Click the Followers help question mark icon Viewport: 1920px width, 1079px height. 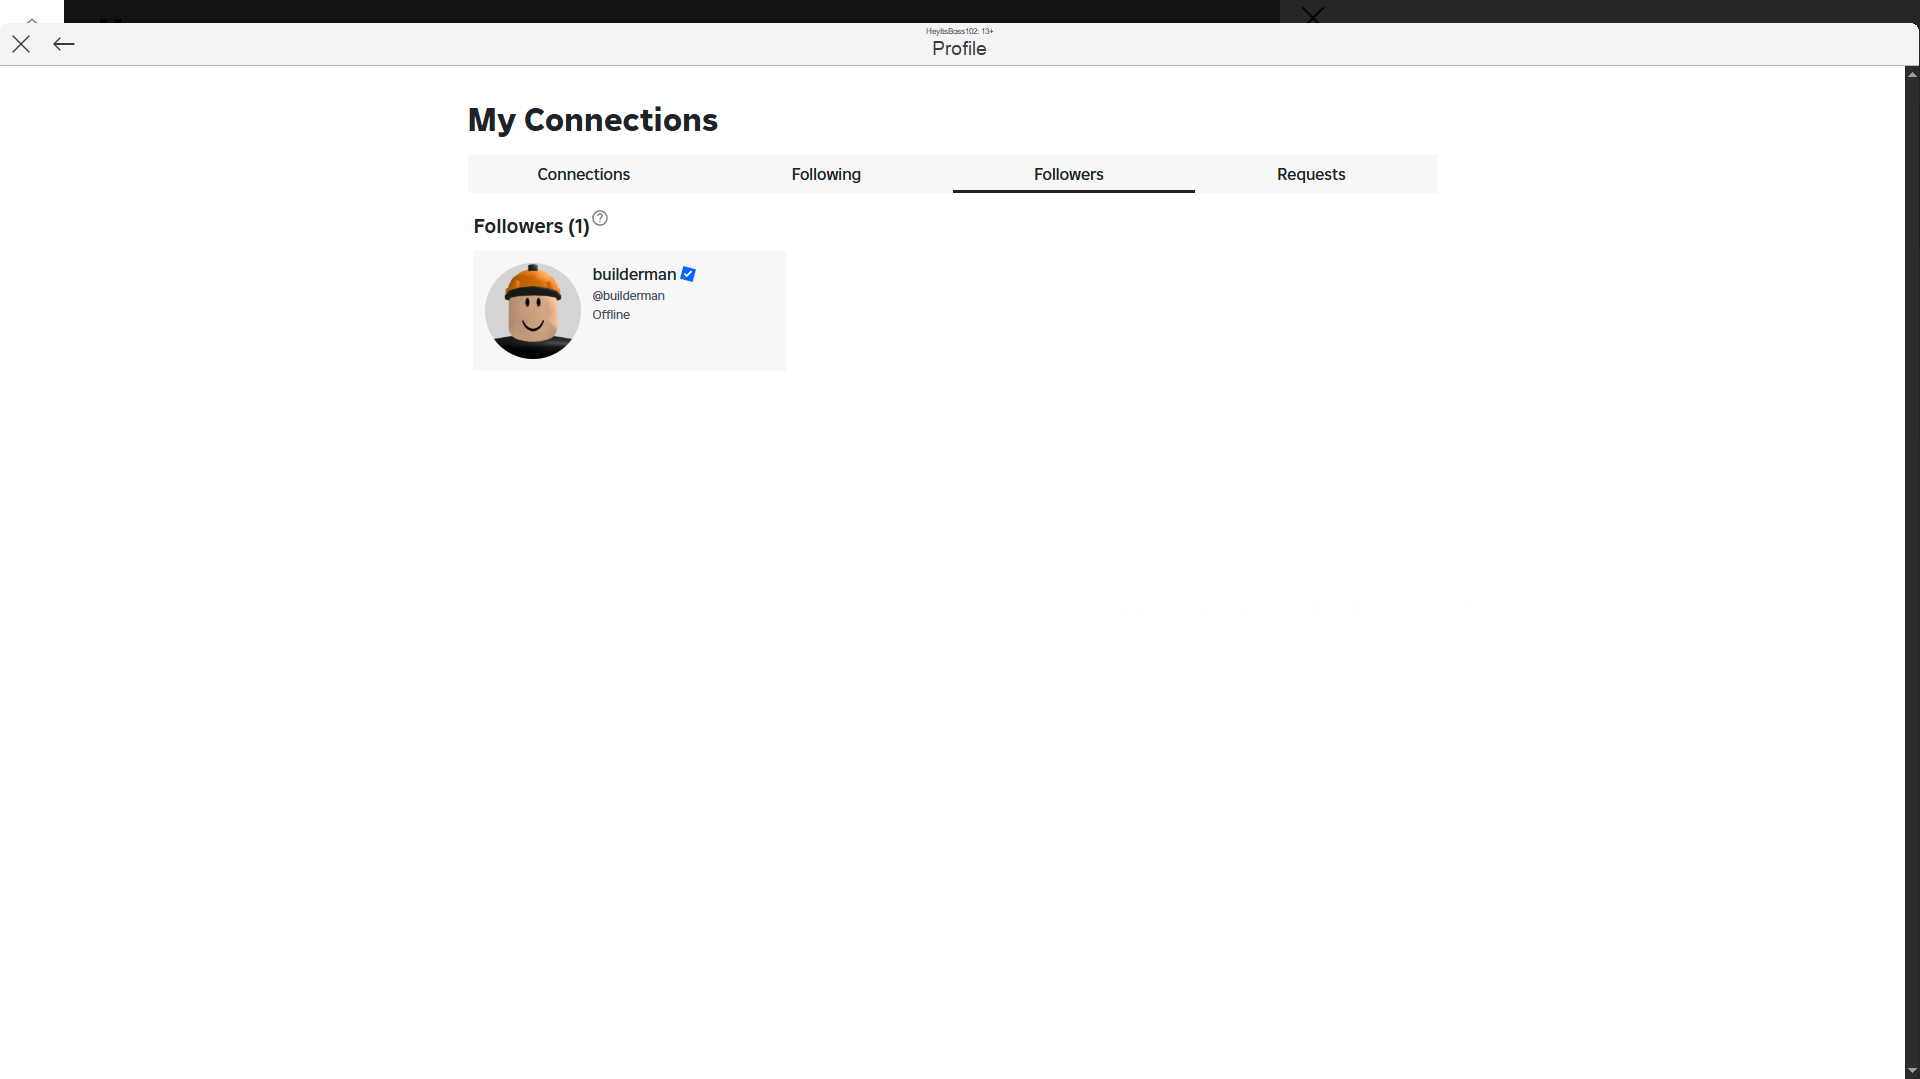[x=600, y=218]
